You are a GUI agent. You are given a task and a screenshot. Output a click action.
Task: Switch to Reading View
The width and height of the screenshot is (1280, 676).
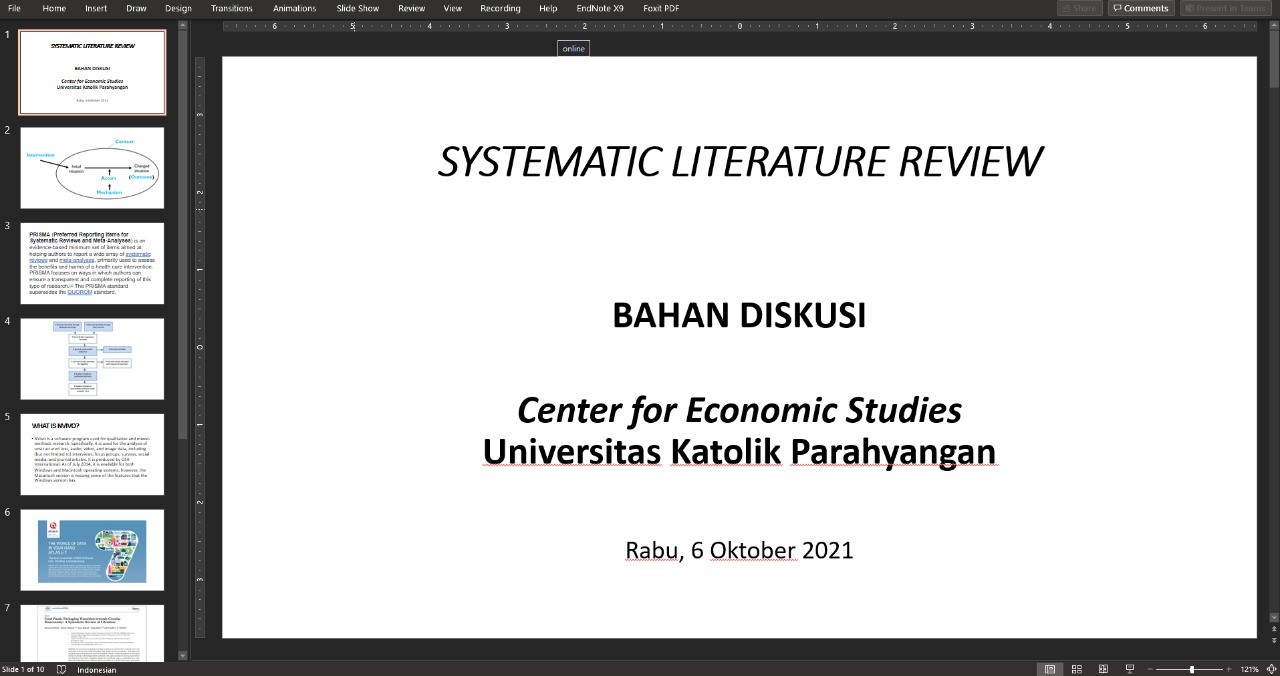pyautogui.click(x=1103, y=669)
